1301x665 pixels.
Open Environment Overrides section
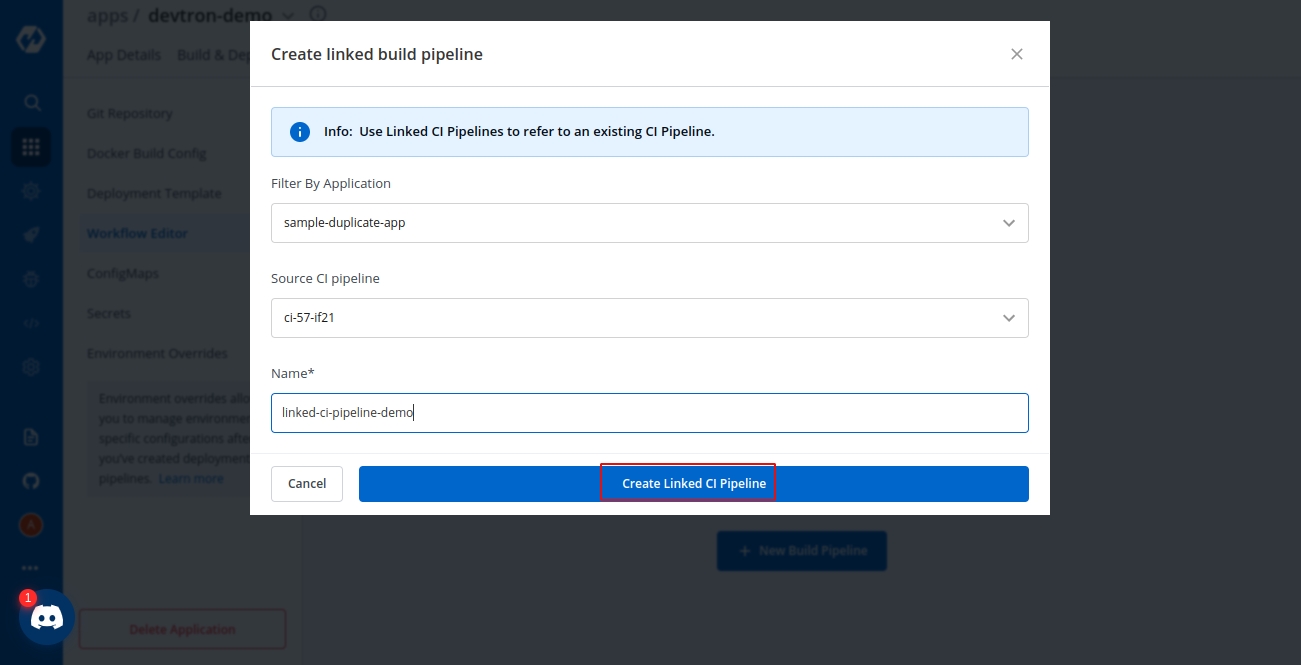[x=157, y=354]
